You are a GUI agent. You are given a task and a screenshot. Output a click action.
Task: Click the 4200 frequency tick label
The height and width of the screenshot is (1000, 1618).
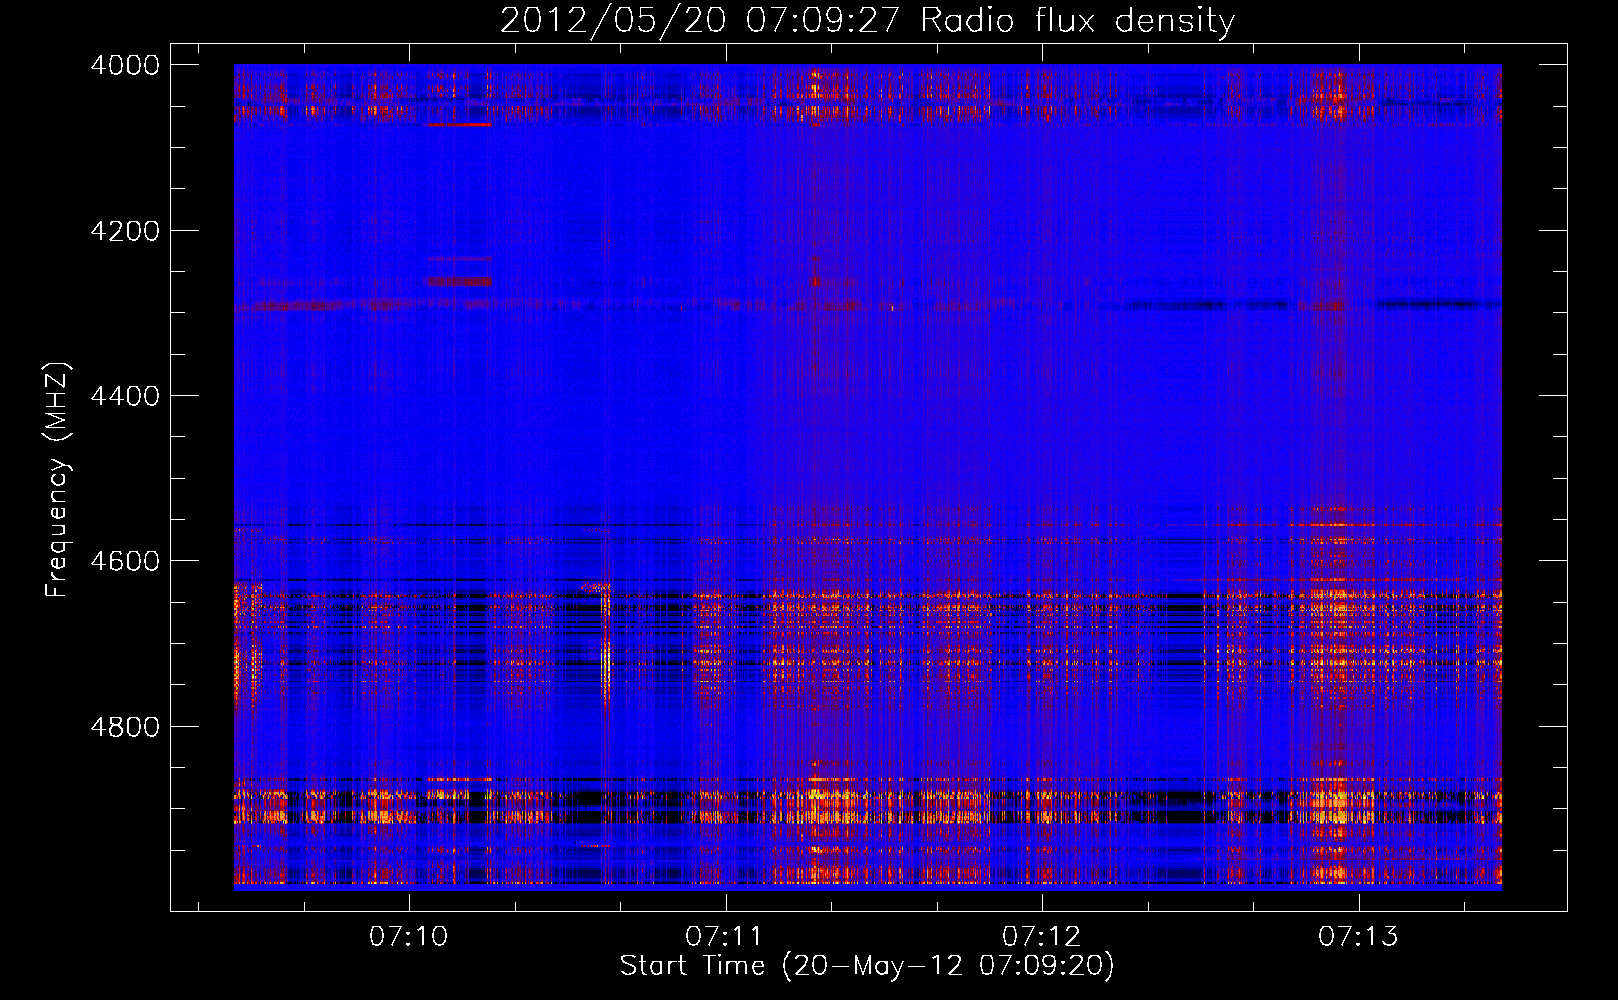125,231
